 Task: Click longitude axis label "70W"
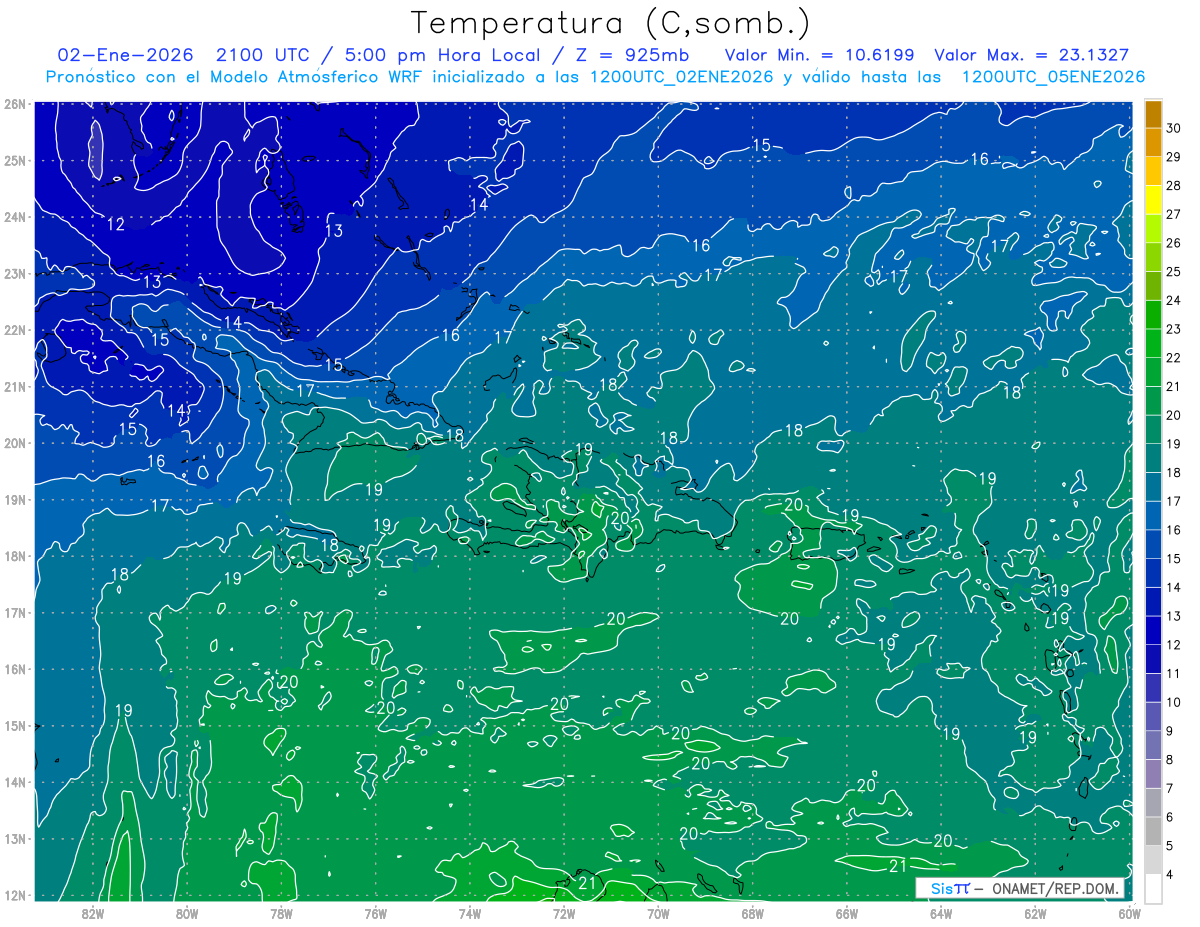(658, 913)
